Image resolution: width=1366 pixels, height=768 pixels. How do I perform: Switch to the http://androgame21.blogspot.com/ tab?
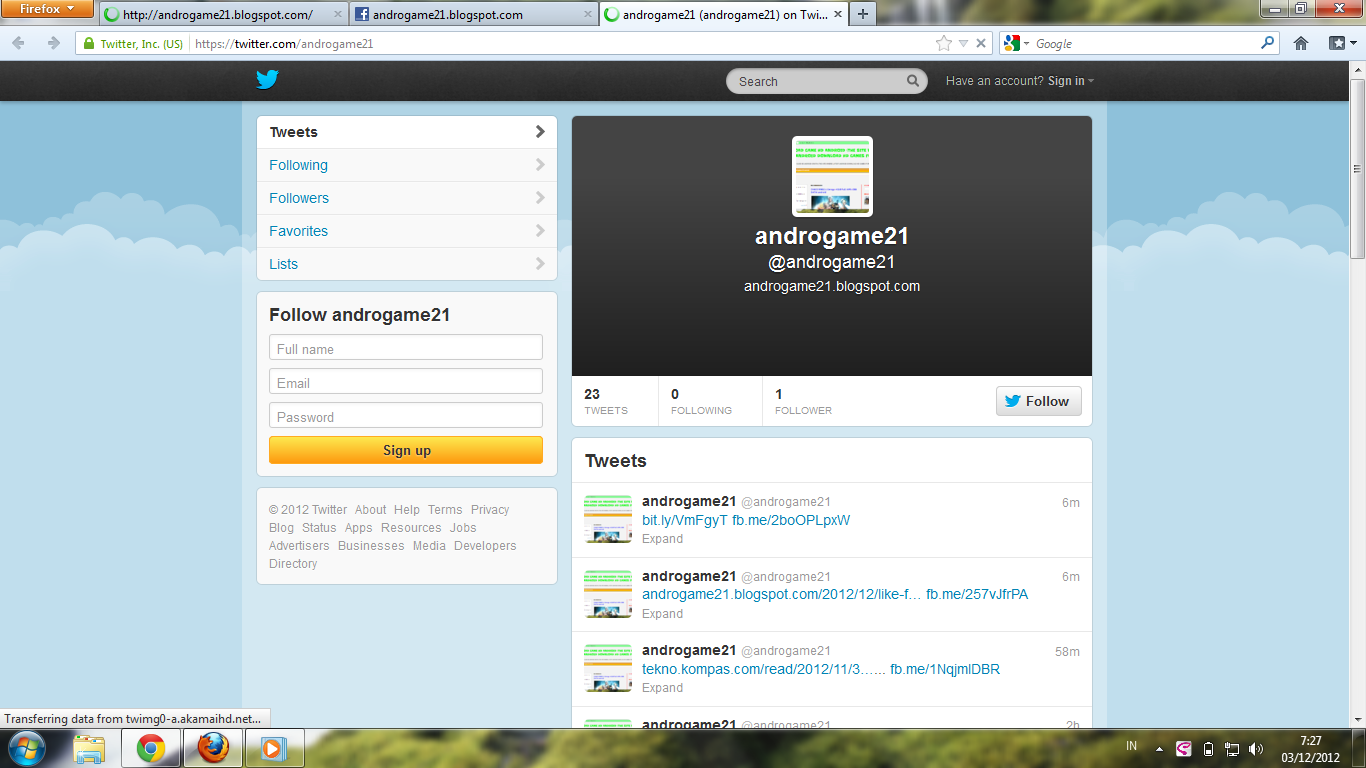click(x=224, y=15)
